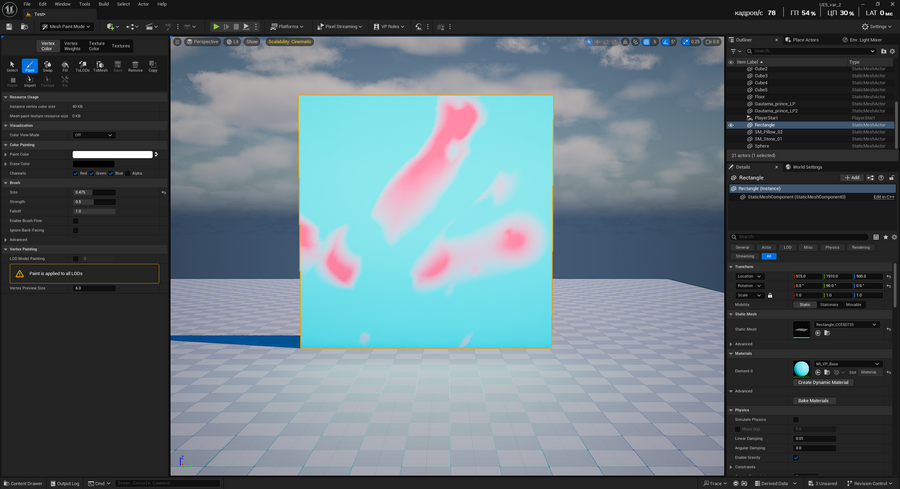Image resolution: width=900 pixels, height=489 pixels.
Task: Open the Build menu
Action: [x=103, y=4]
